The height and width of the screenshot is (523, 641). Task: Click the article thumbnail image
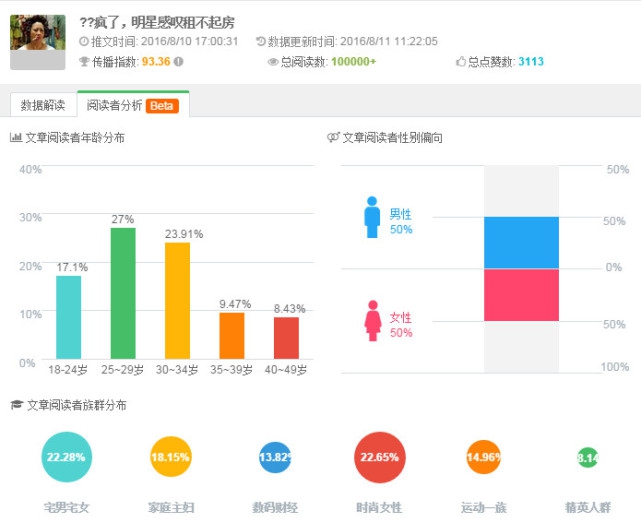point(38,42)
